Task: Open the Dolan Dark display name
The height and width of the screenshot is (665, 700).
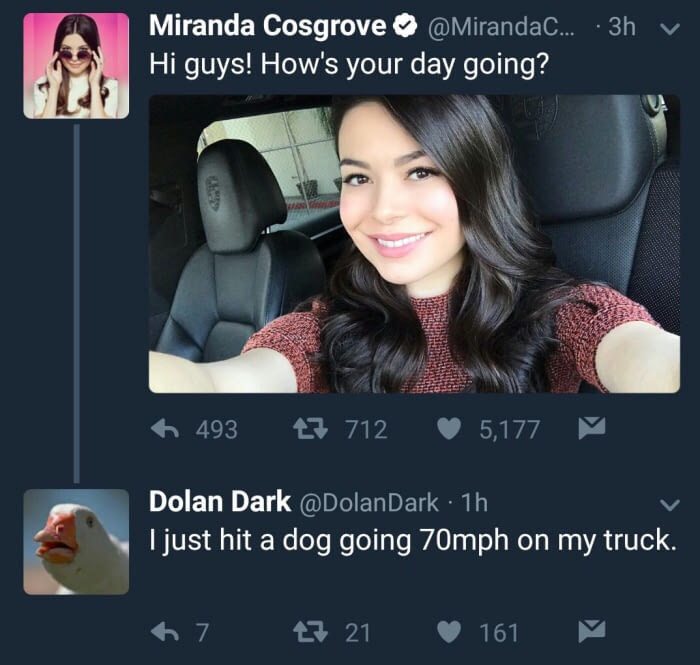Action: pos(220,501)
